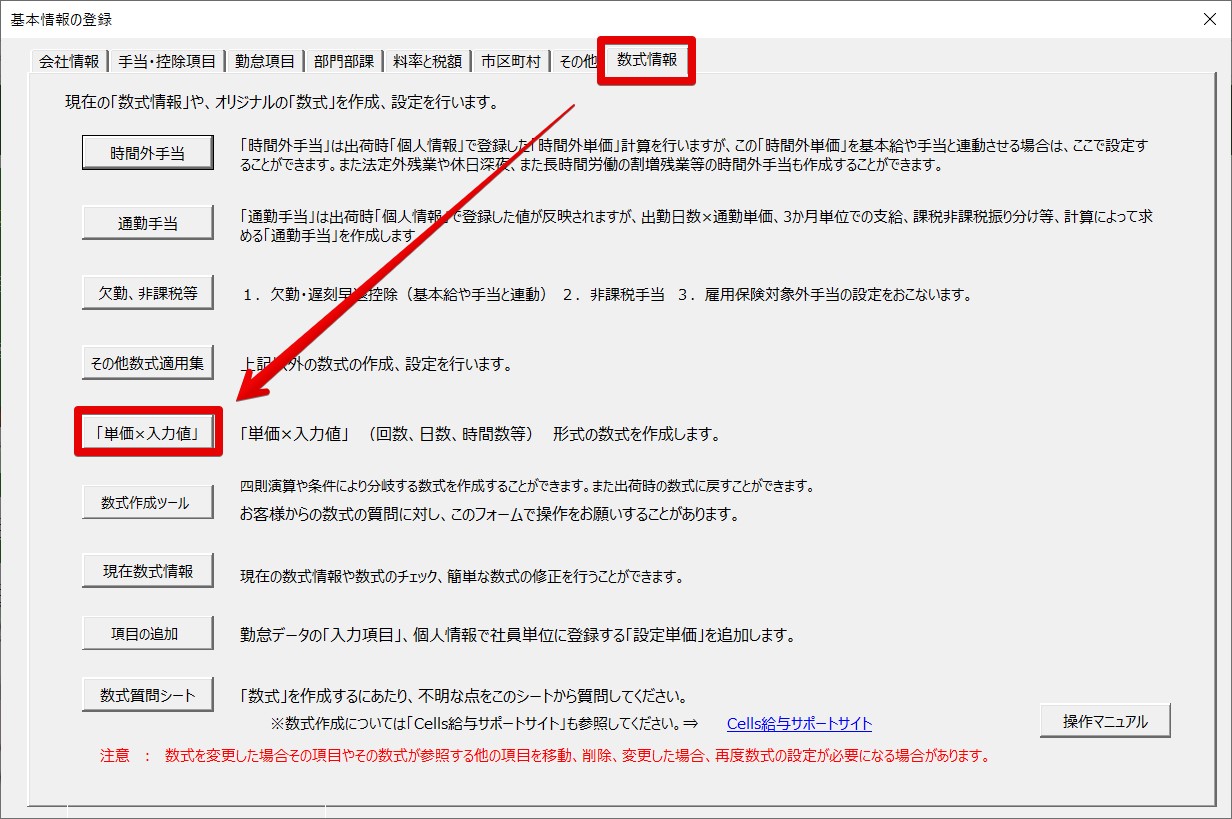The height and width of the screenshot is (819, 1232).
Task: Click the その他数式適用集 button
Action: coord(147,363)
